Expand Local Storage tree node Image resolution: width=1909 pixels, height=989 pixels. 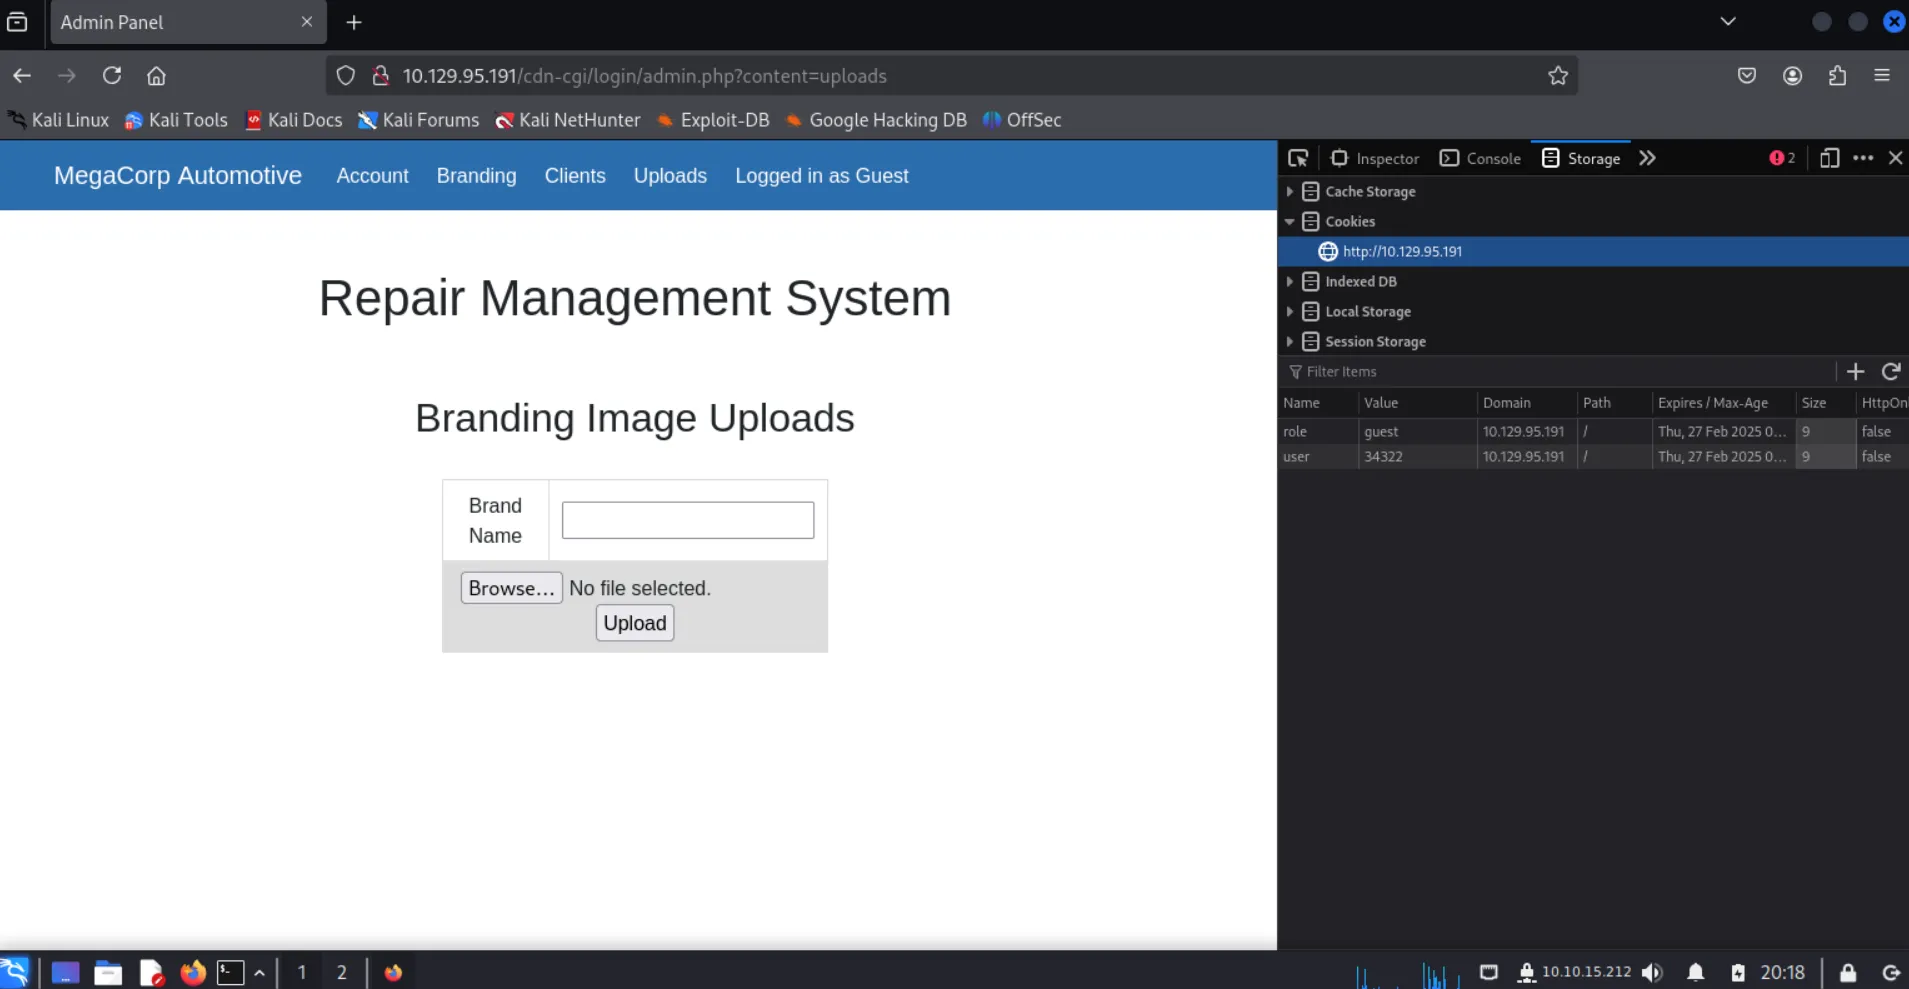coord(1290,311)
